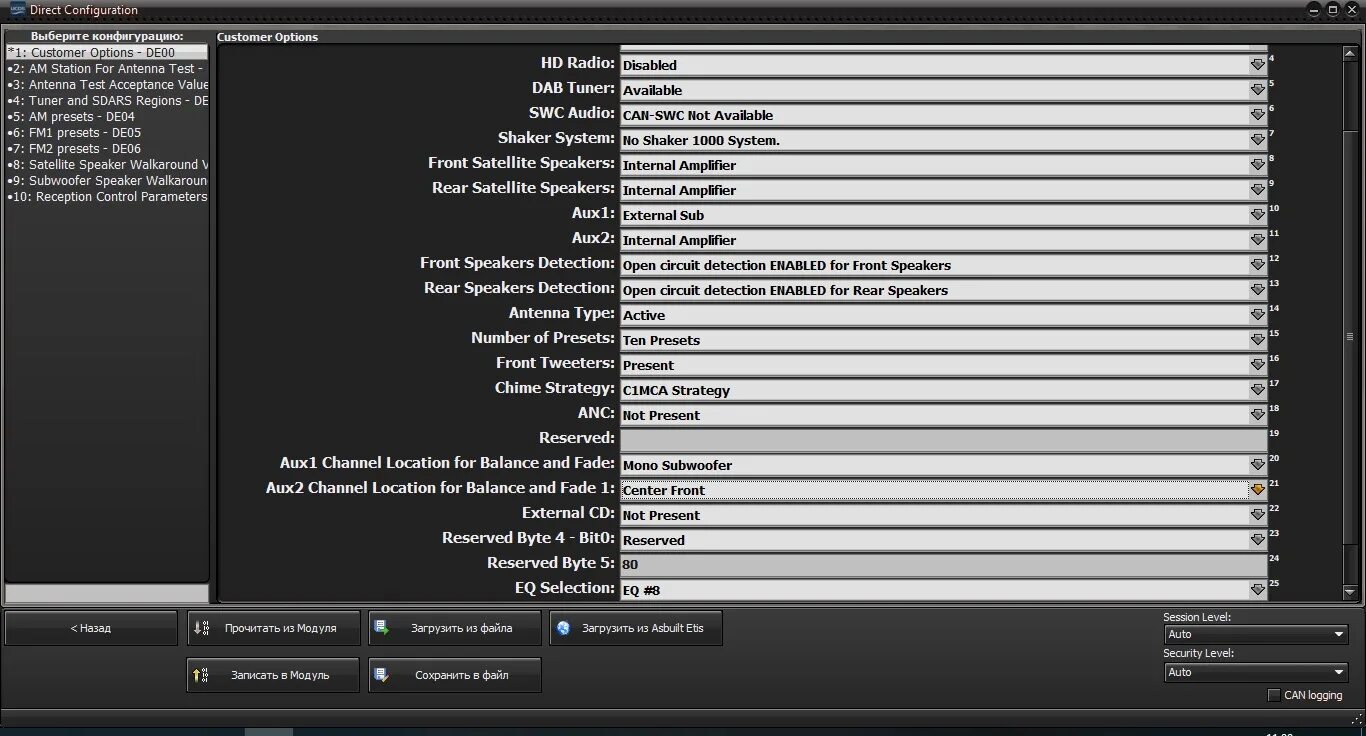Select 4: Tuner and SDARS Regions
This screenshot has width=1366, height=736.
(107, 100)
